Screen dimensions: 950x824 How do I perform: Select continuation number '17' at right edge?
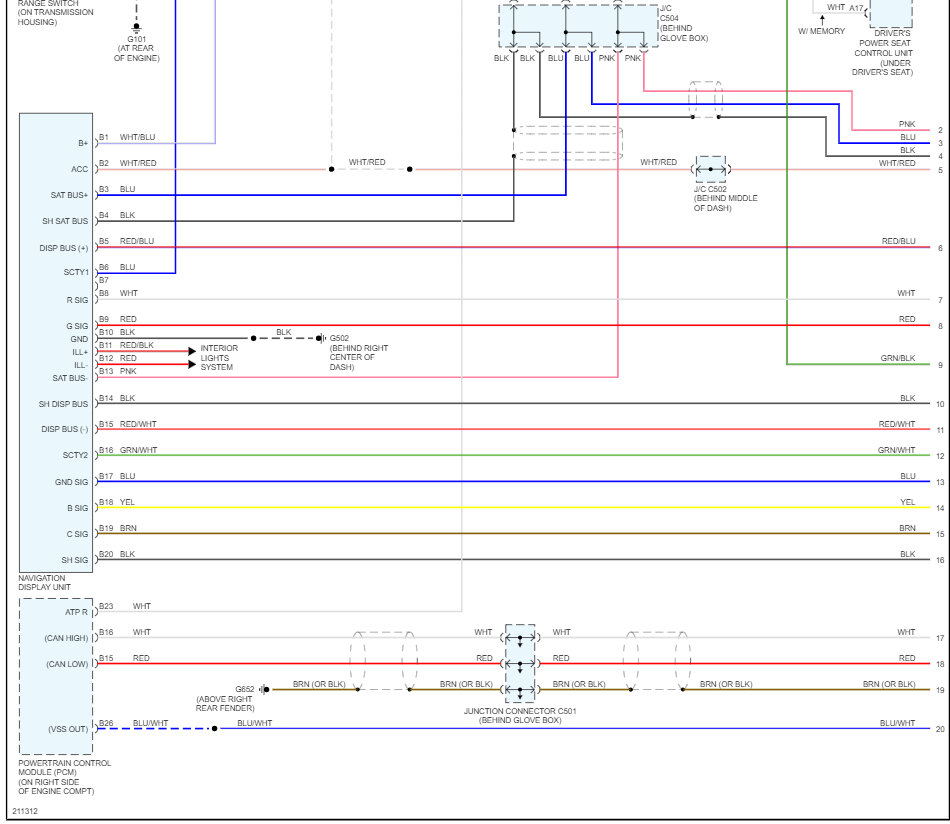point(940,639)
